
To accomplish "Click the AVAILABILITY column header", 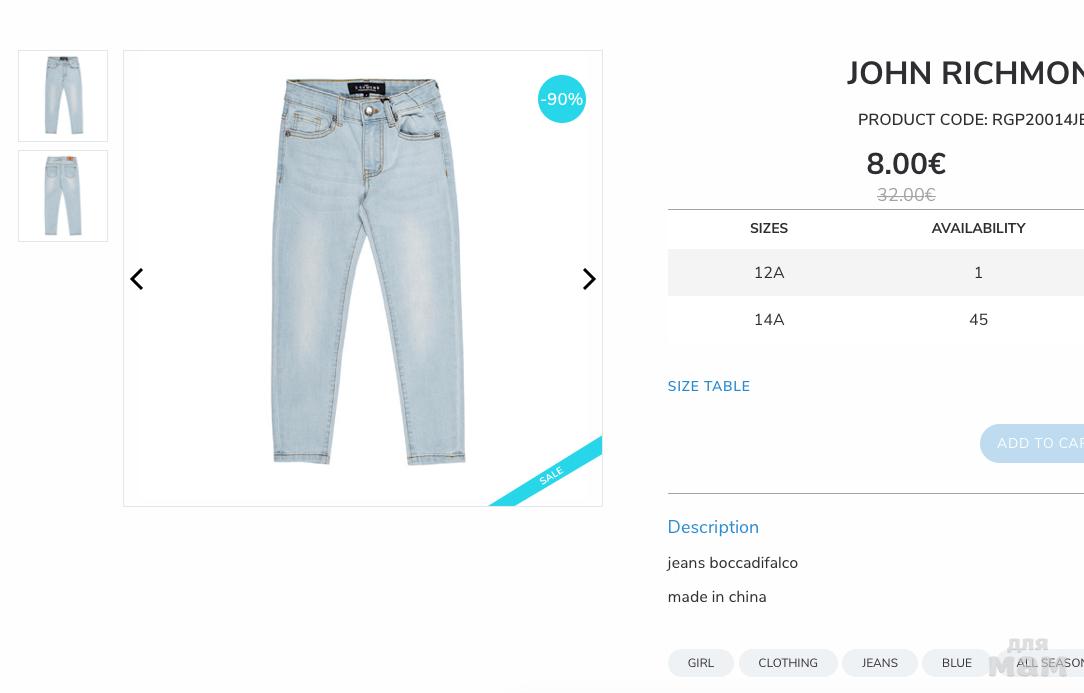I will coord(978,229).
